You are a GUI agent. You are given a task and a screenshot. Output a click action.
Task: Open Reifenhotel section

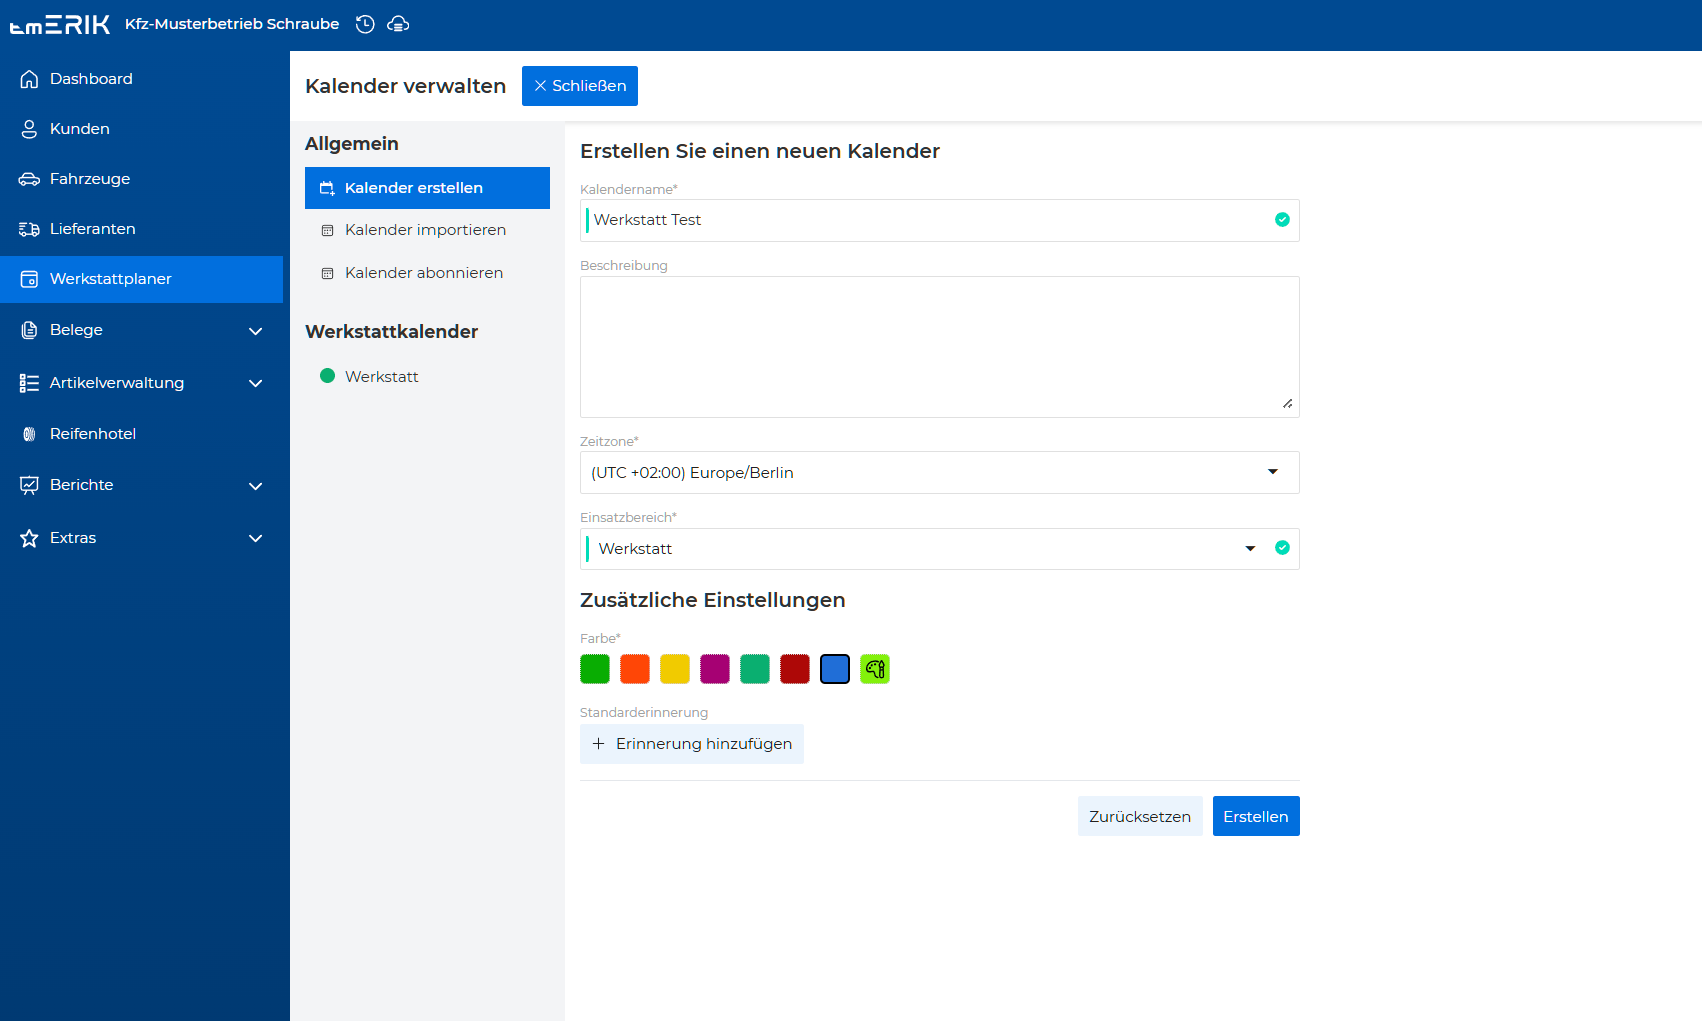tap(142, 434)
